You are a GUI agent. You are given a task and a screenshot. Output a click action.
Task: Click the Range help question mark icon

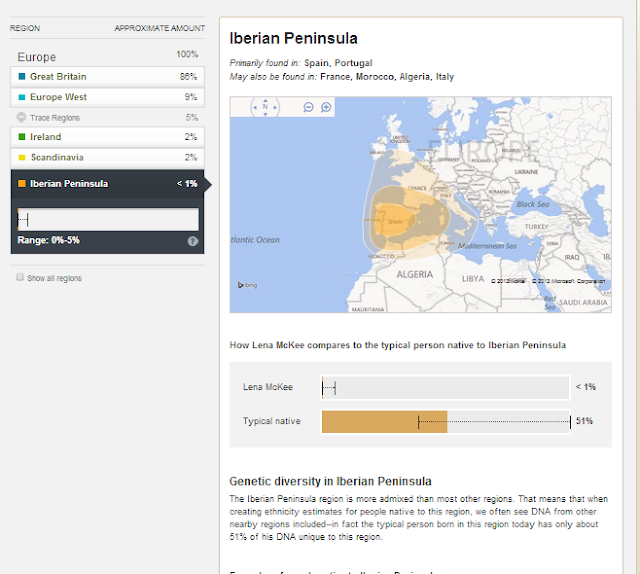pyautogui.click(x=192, y=241)
